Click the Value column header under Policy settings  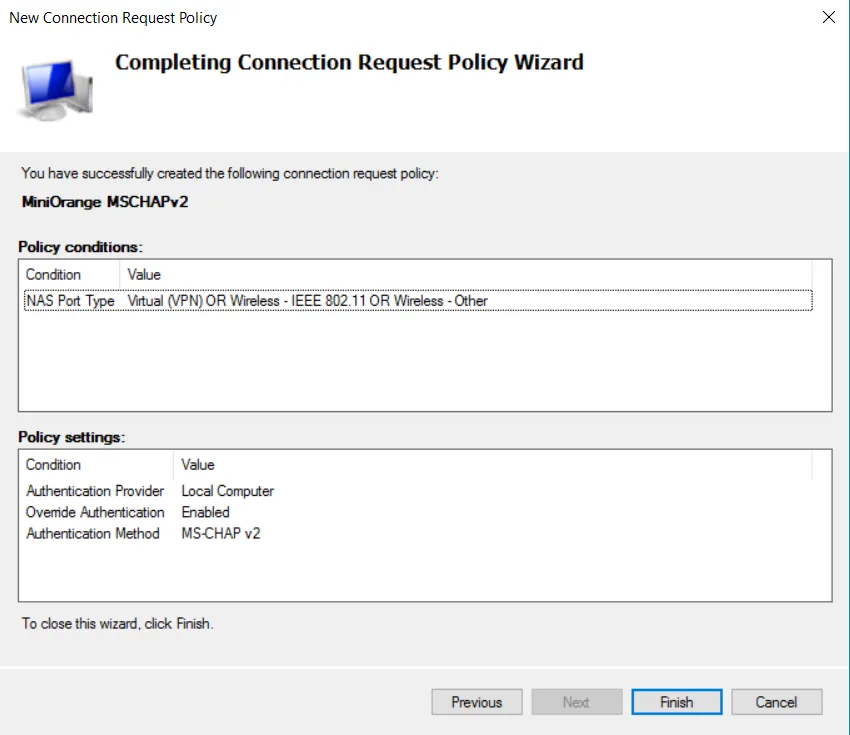[x=197, y=464]
